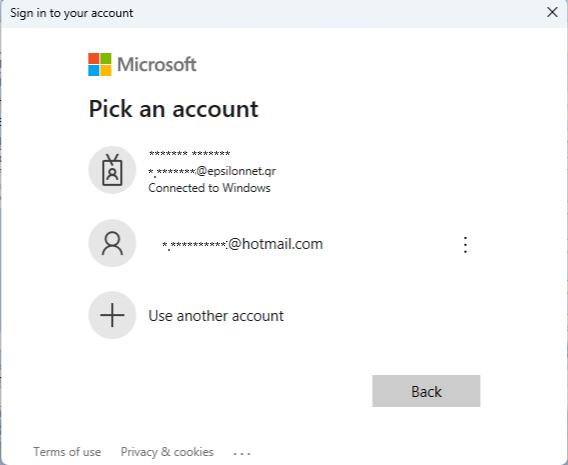The height and width of the screenshot is (465, 568).
Task: Click the work badge account avatar icon
Action: tap(112, 170)
